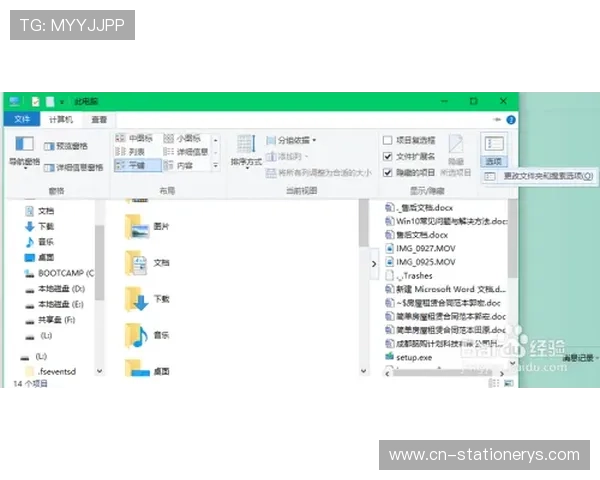
Task: Select 下载 in the navigation tree
Action: click(x=39, y=226)
